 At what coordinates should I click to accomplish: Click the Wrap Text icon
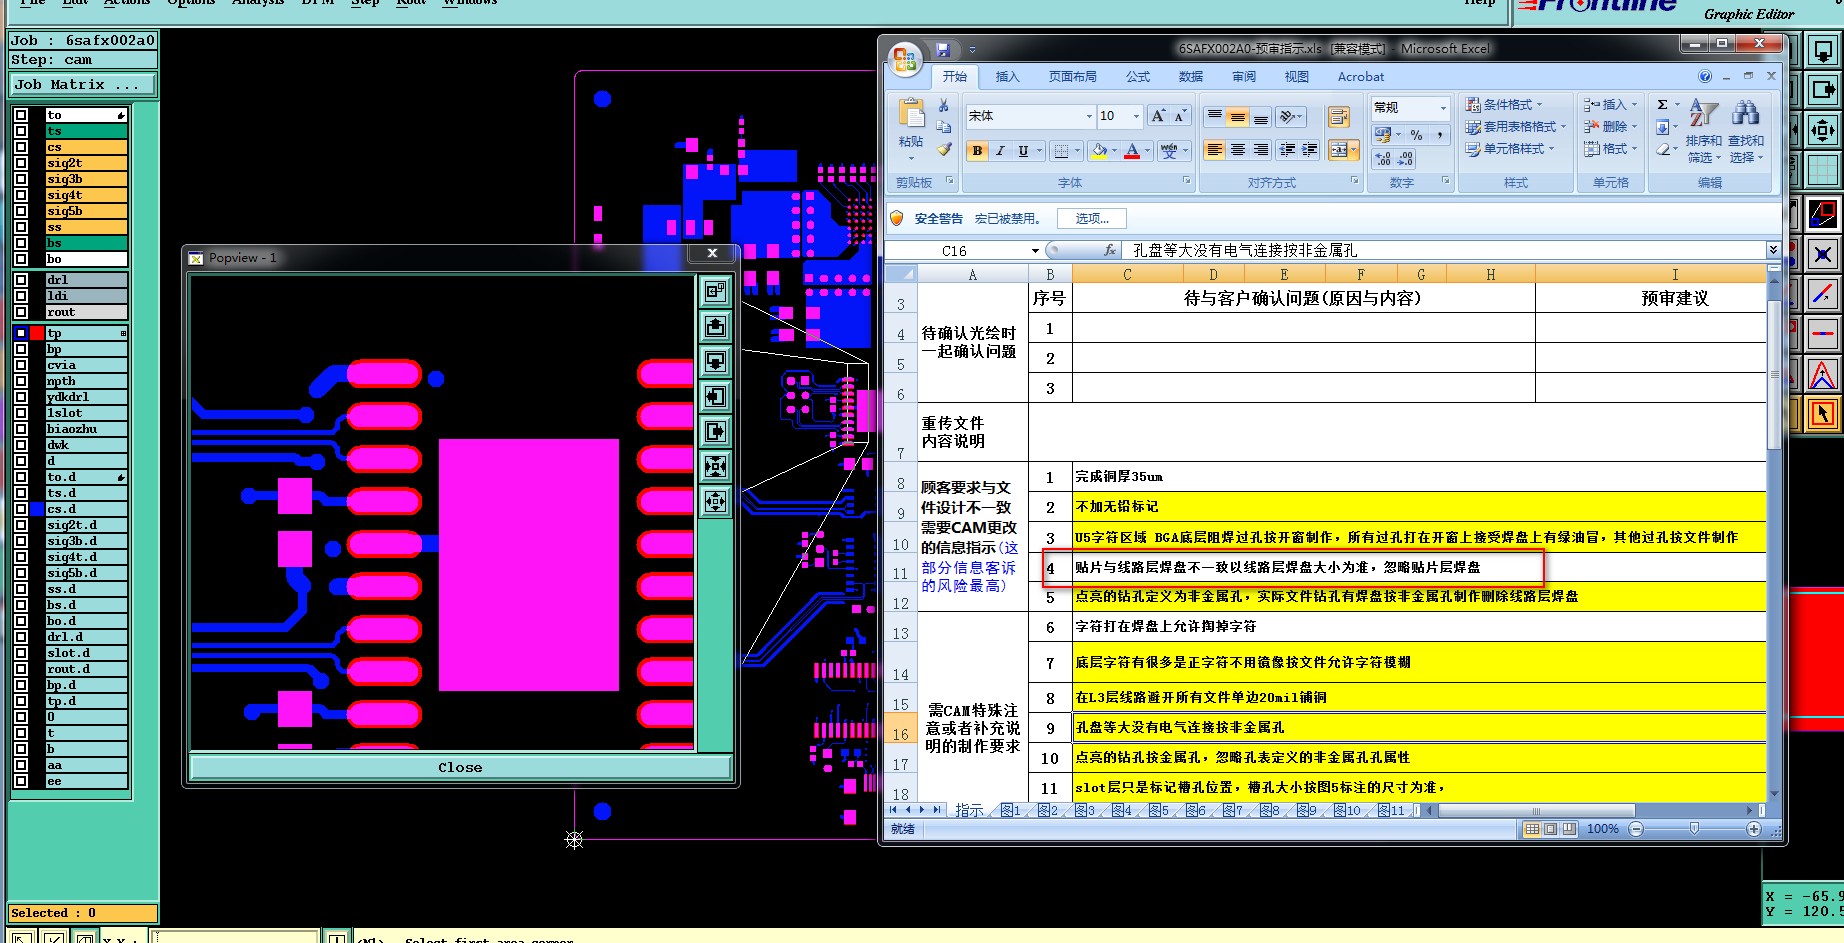click(1338, 117)
